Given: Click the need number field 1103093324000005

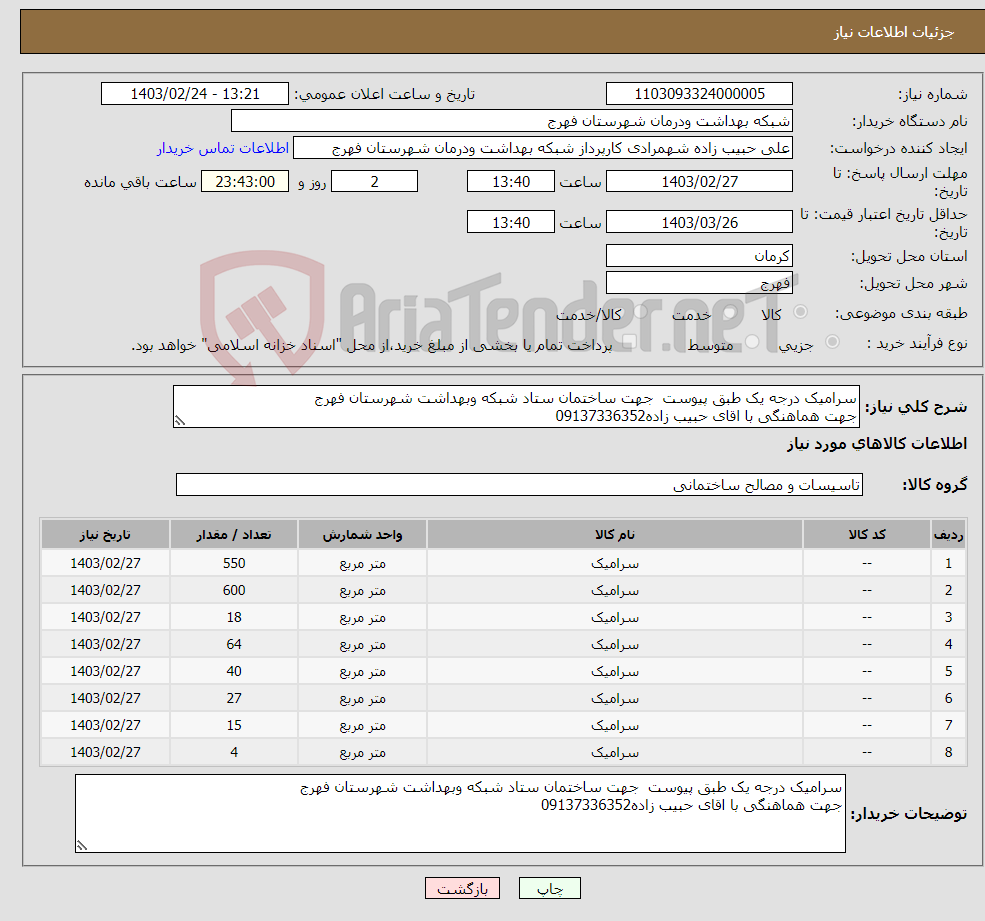Looking at the screenshot, I should click(699, 94).
